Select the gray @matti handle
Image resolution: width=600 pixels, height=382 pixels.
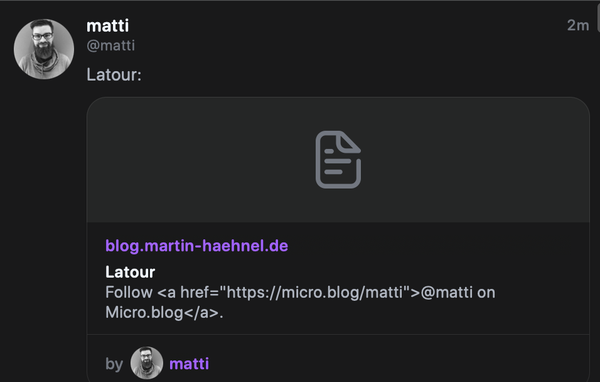[x=111, y=46]
